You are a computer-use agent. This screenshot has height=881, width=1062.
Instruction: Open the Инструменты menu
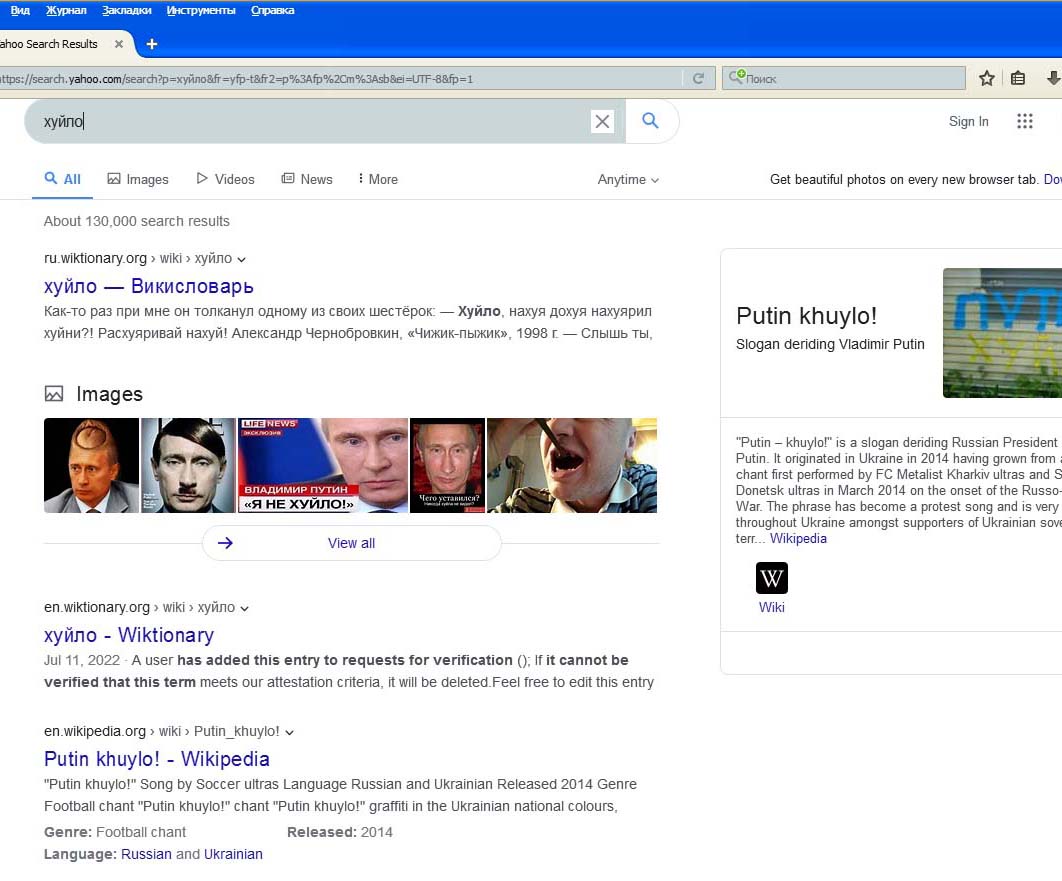coord(201,10)
